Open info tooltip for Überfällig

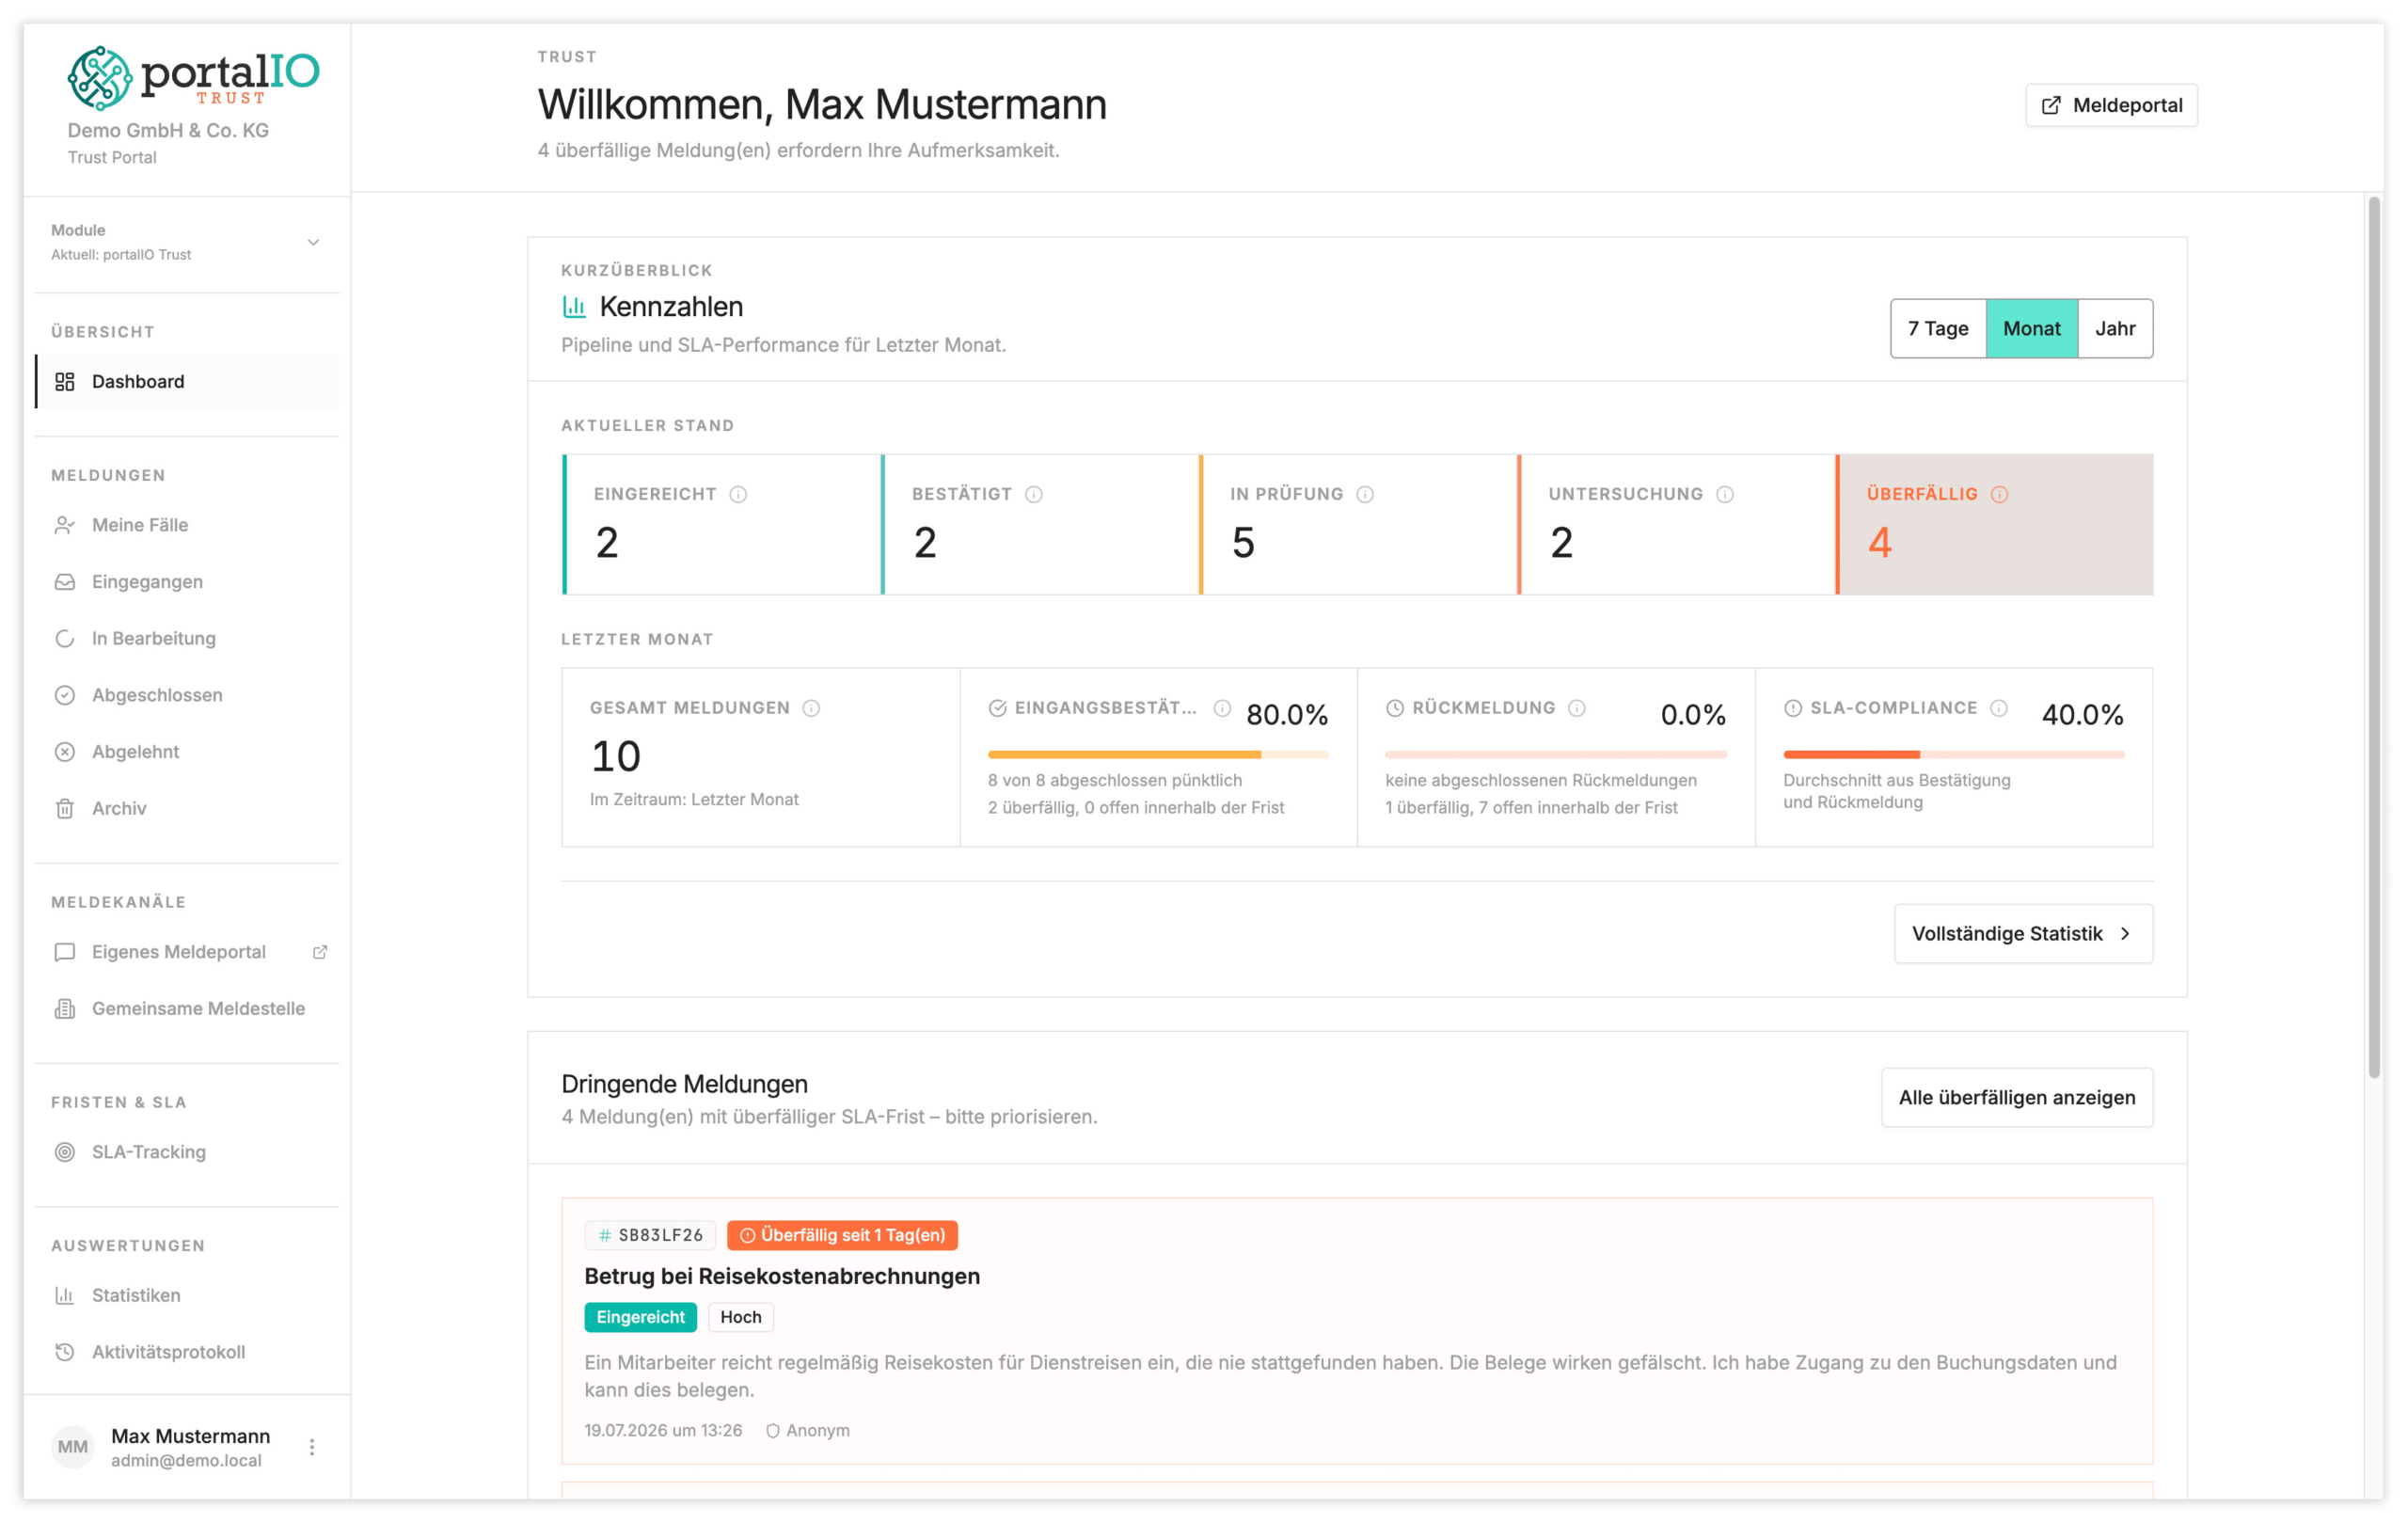[1999, 494]
